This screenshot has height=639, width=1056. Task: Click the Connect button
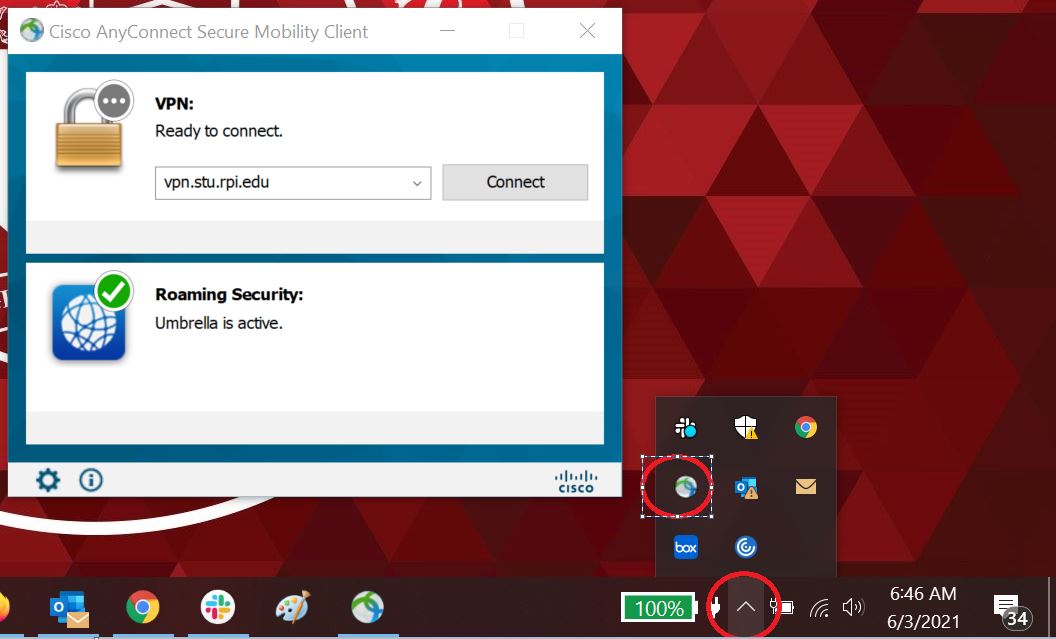(x=515, y=182)
